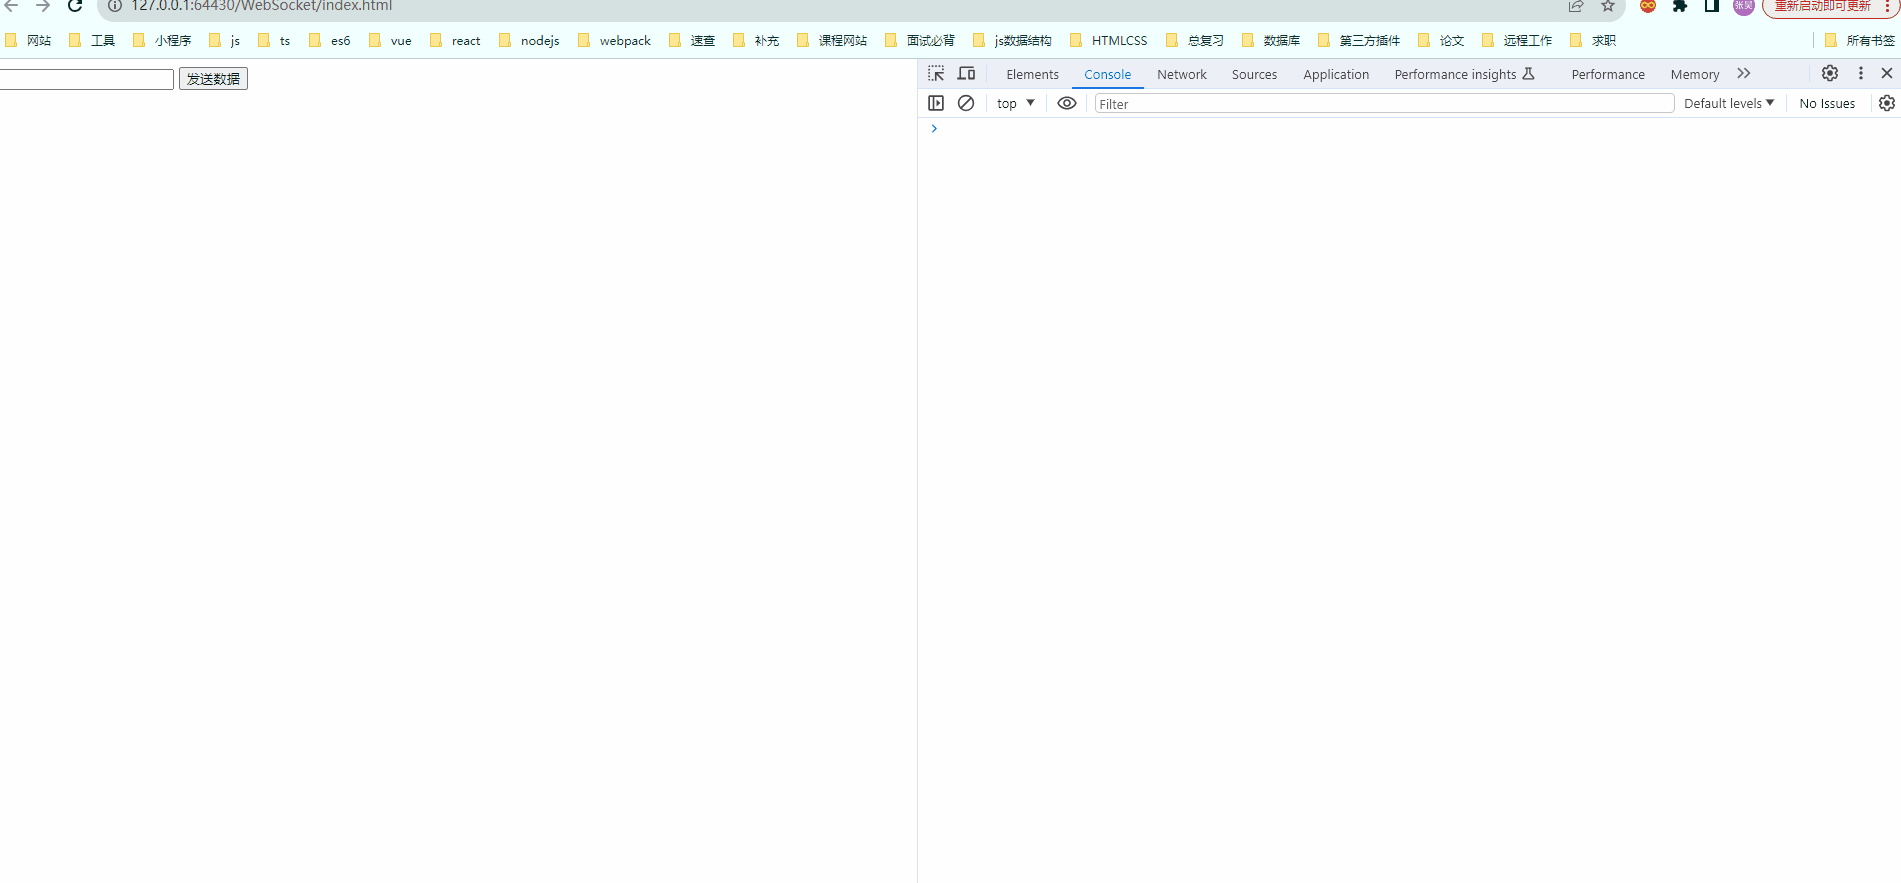This screenshot has width=1901, height=883.
Task: Click the 发送数据 button
Action: point(213,79)
